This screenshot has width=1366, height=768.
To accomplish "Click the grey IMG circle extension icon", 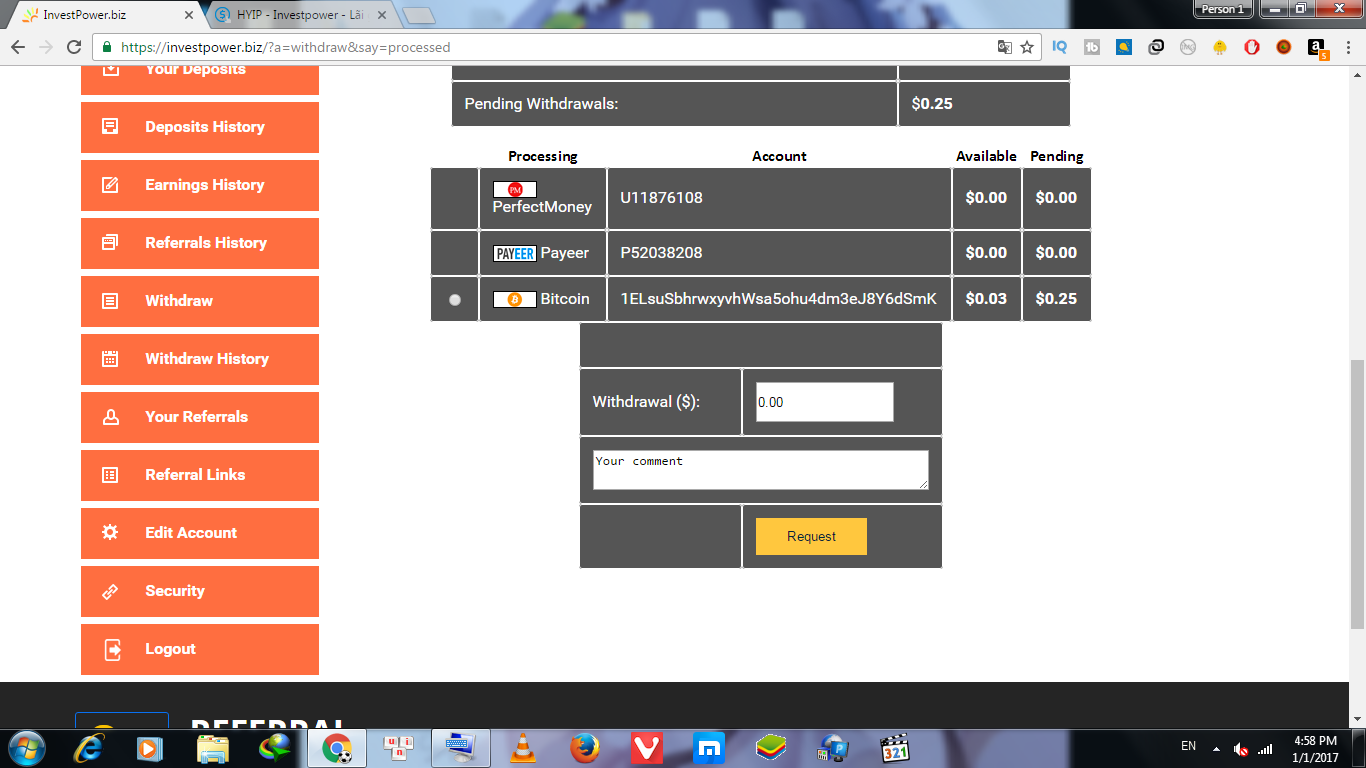I will (1188, 47).
